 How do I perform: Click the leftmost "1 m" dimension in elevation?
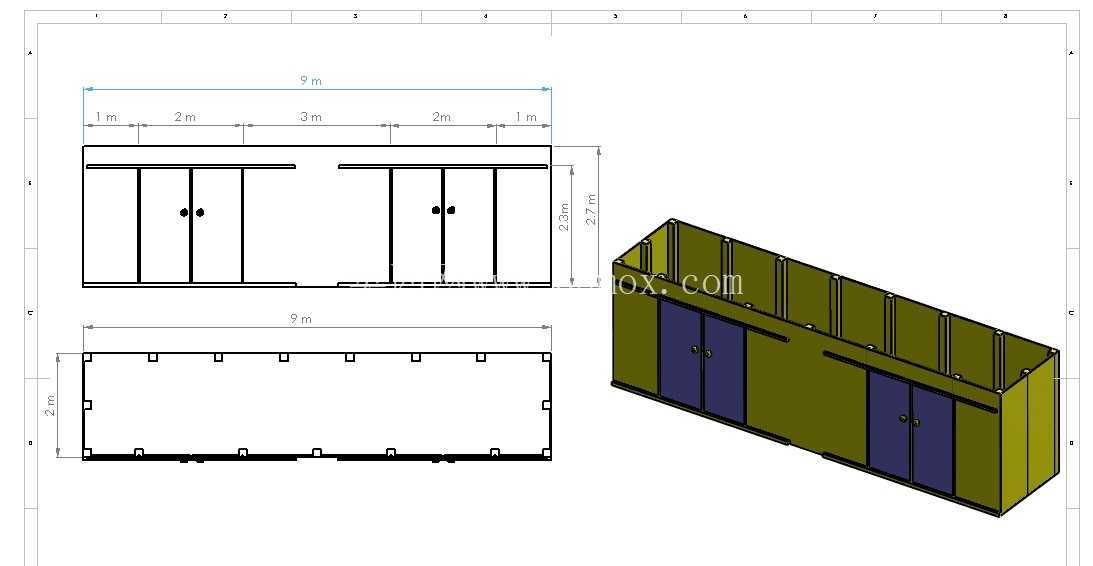point(107,117)
